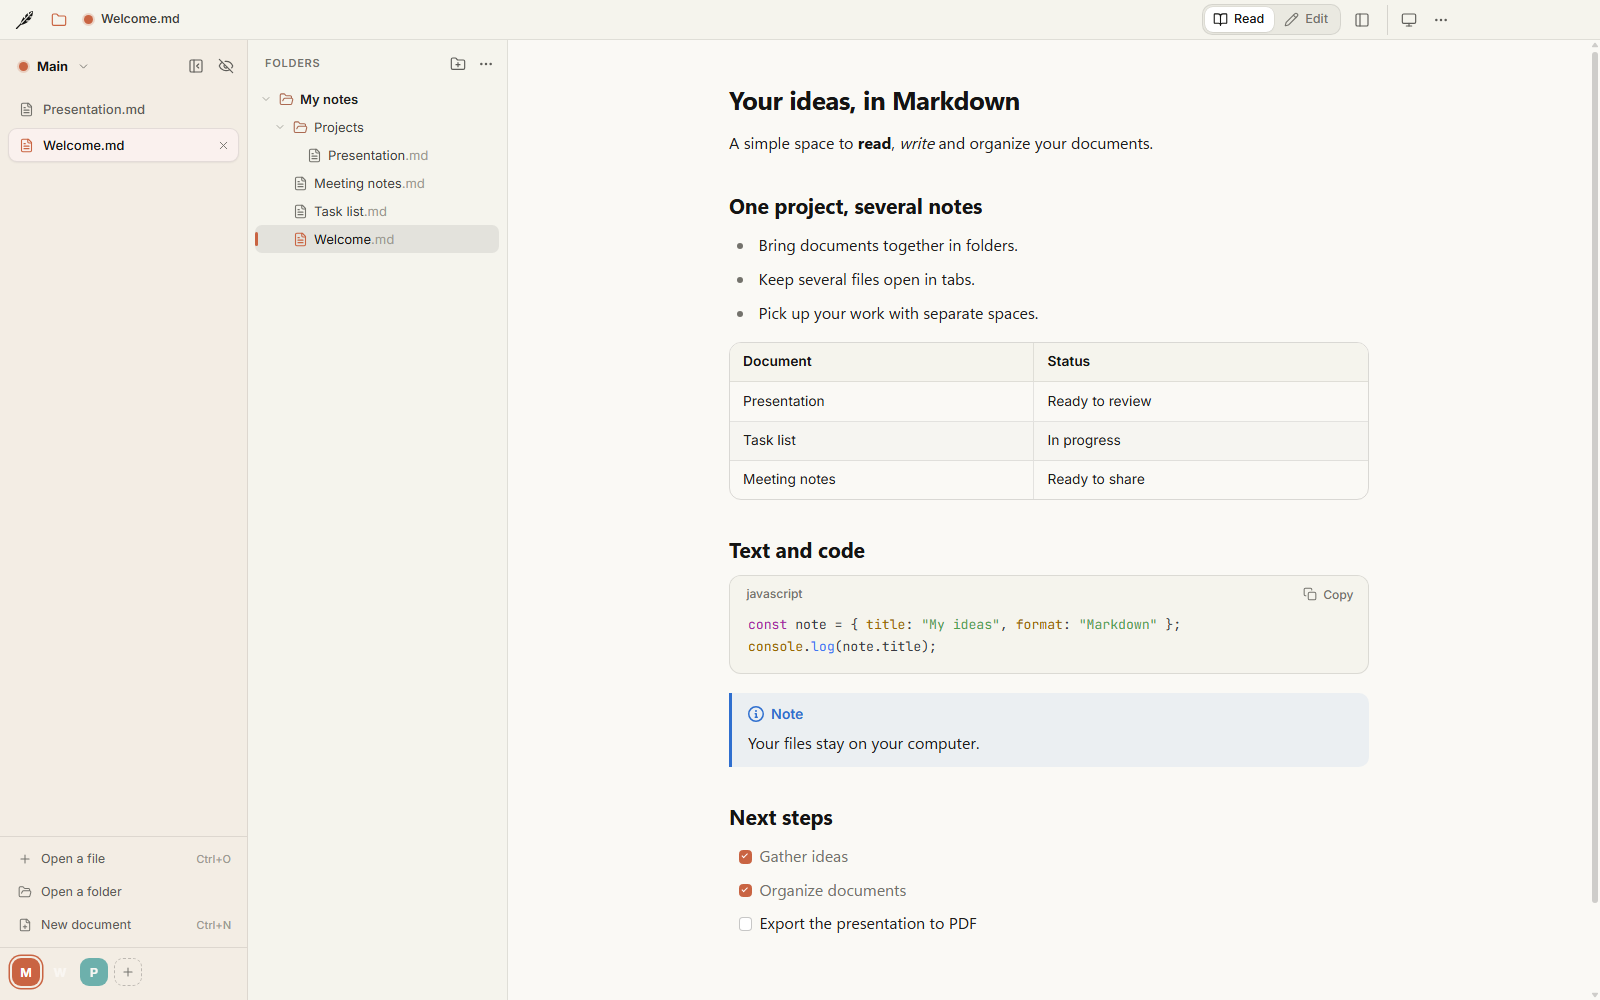Open Task list.md in the folder tree

[x=377, y=211]
